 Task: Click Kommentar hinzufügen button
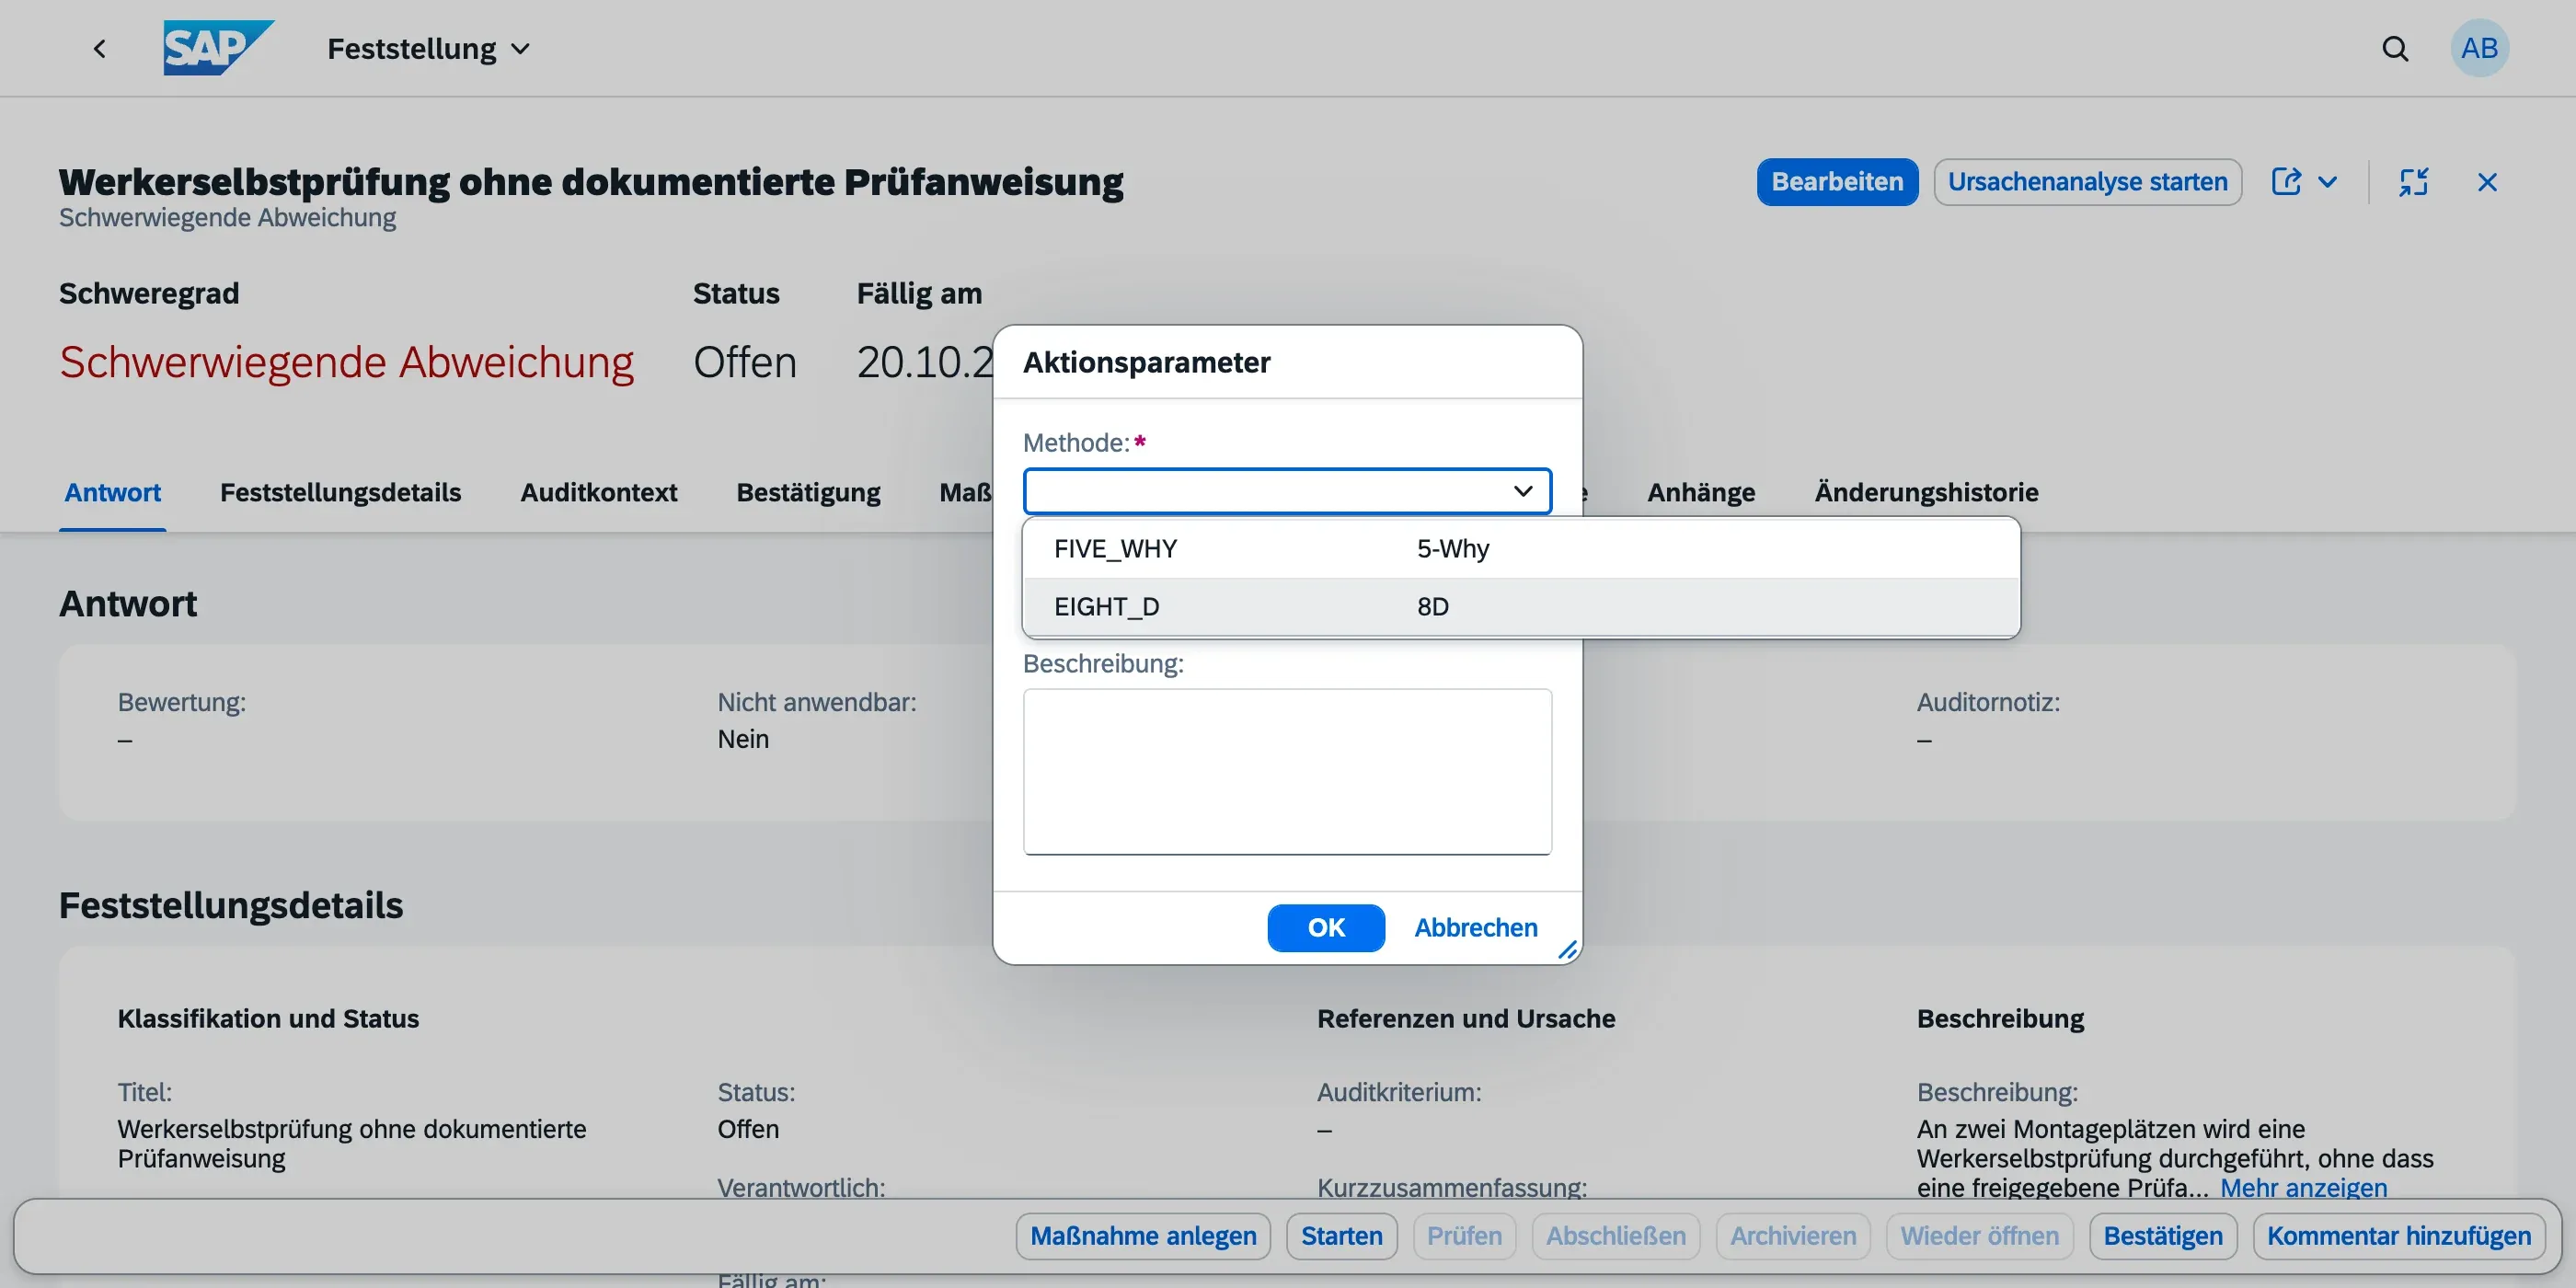(x=2398, y=1236)
